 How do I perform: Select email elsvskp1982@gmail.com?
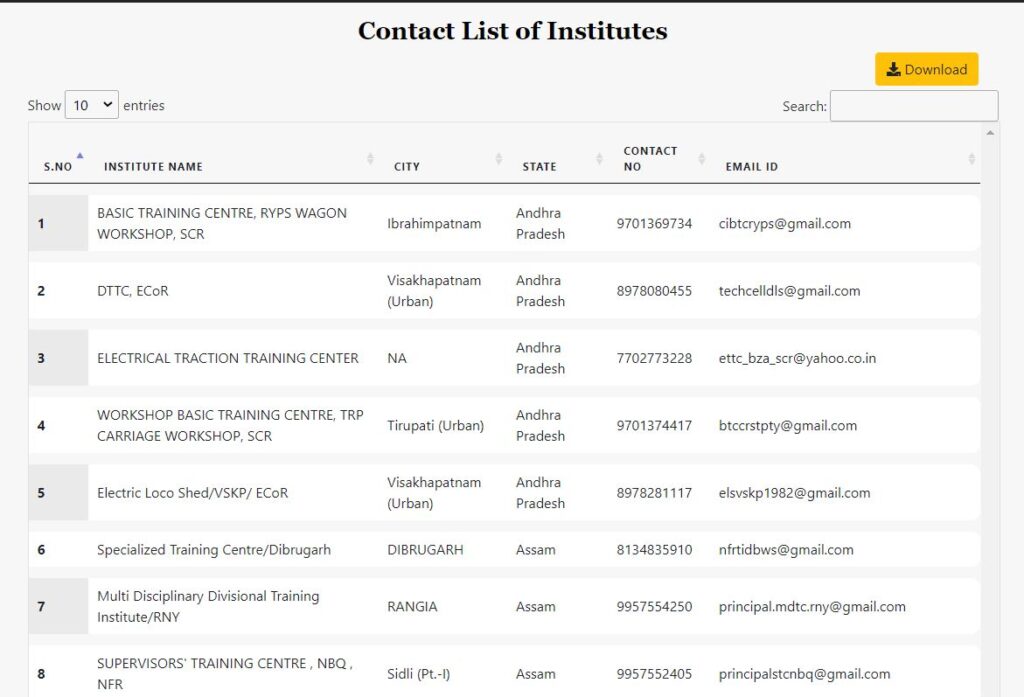point(794,493)
